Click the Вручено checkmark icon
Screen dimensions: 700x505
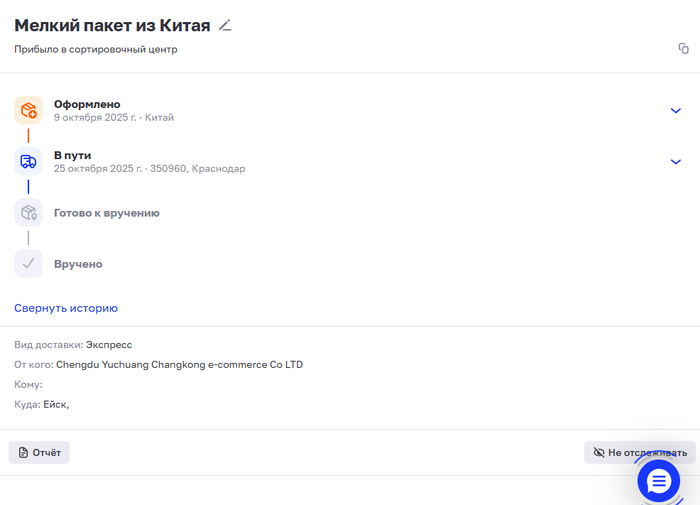28,263
